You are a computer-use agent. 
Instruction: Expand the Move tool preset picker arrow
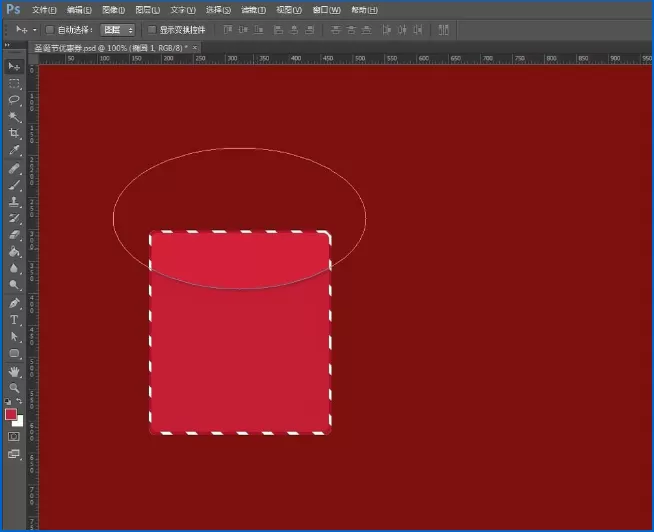(x=35, y=30)
